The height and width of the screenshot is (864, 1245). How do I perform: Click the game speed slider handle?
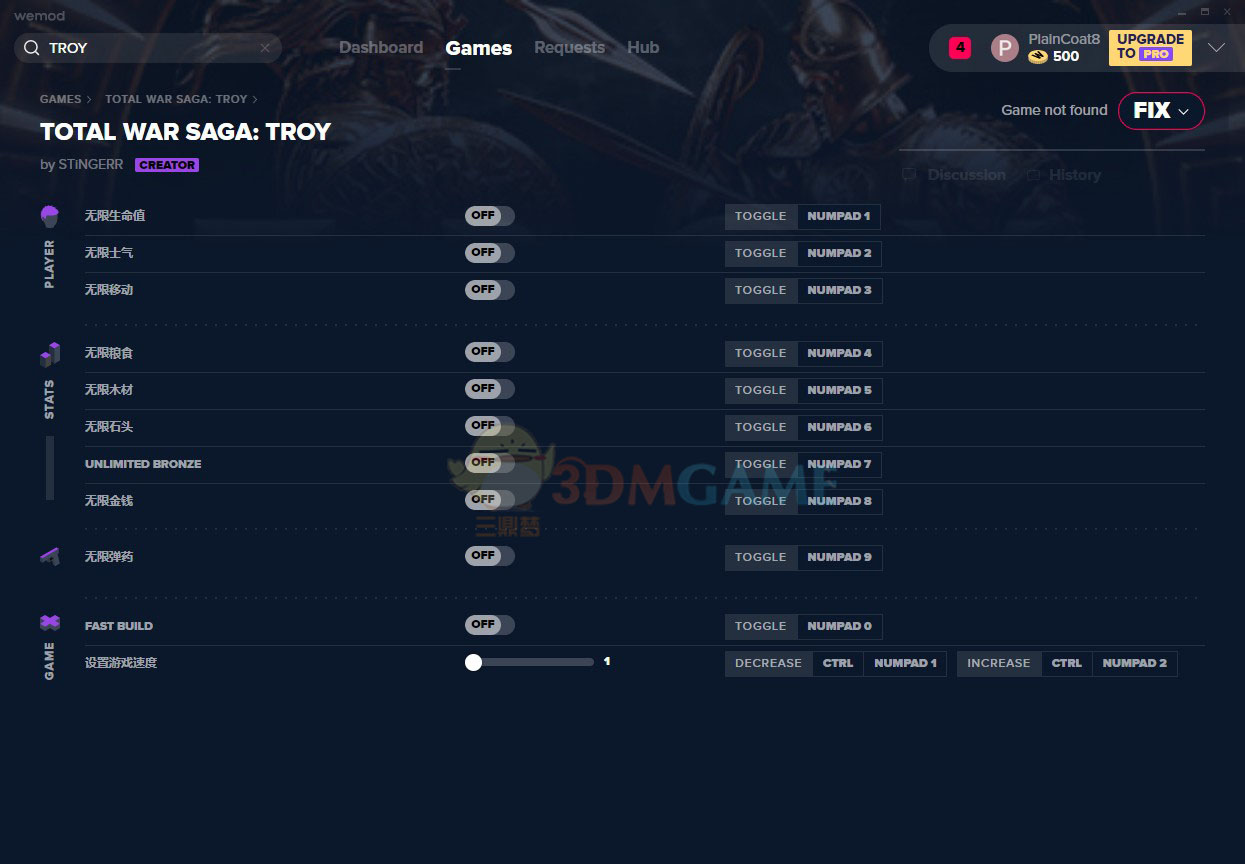474,662
